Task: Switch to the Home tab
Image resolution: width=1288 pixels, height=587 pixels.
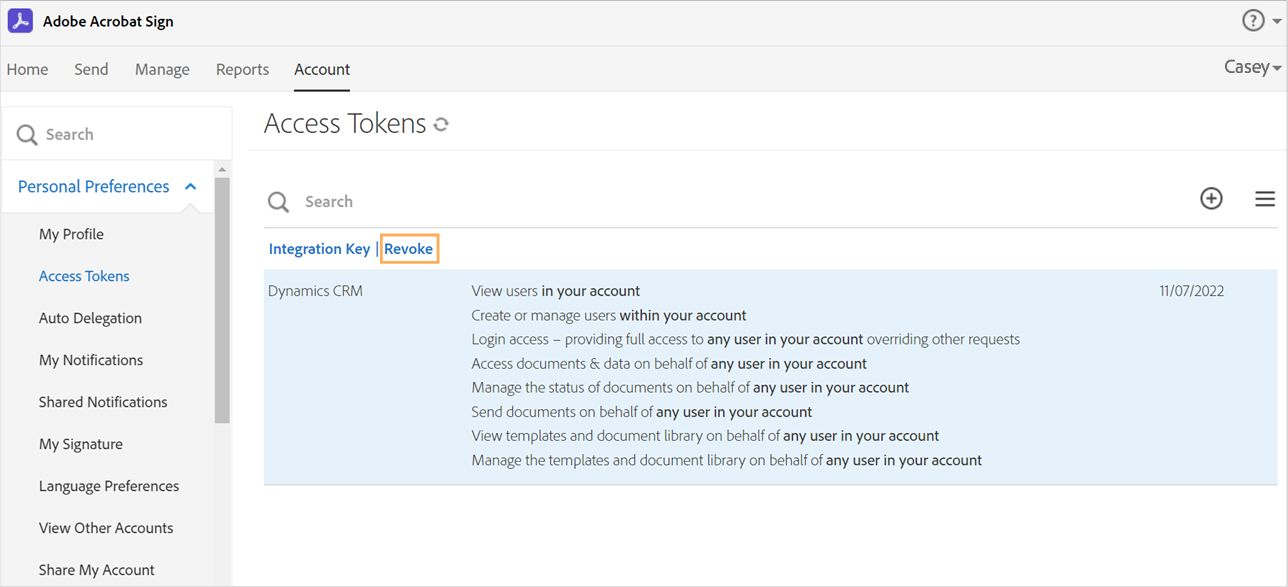Action: coord(27,69)
